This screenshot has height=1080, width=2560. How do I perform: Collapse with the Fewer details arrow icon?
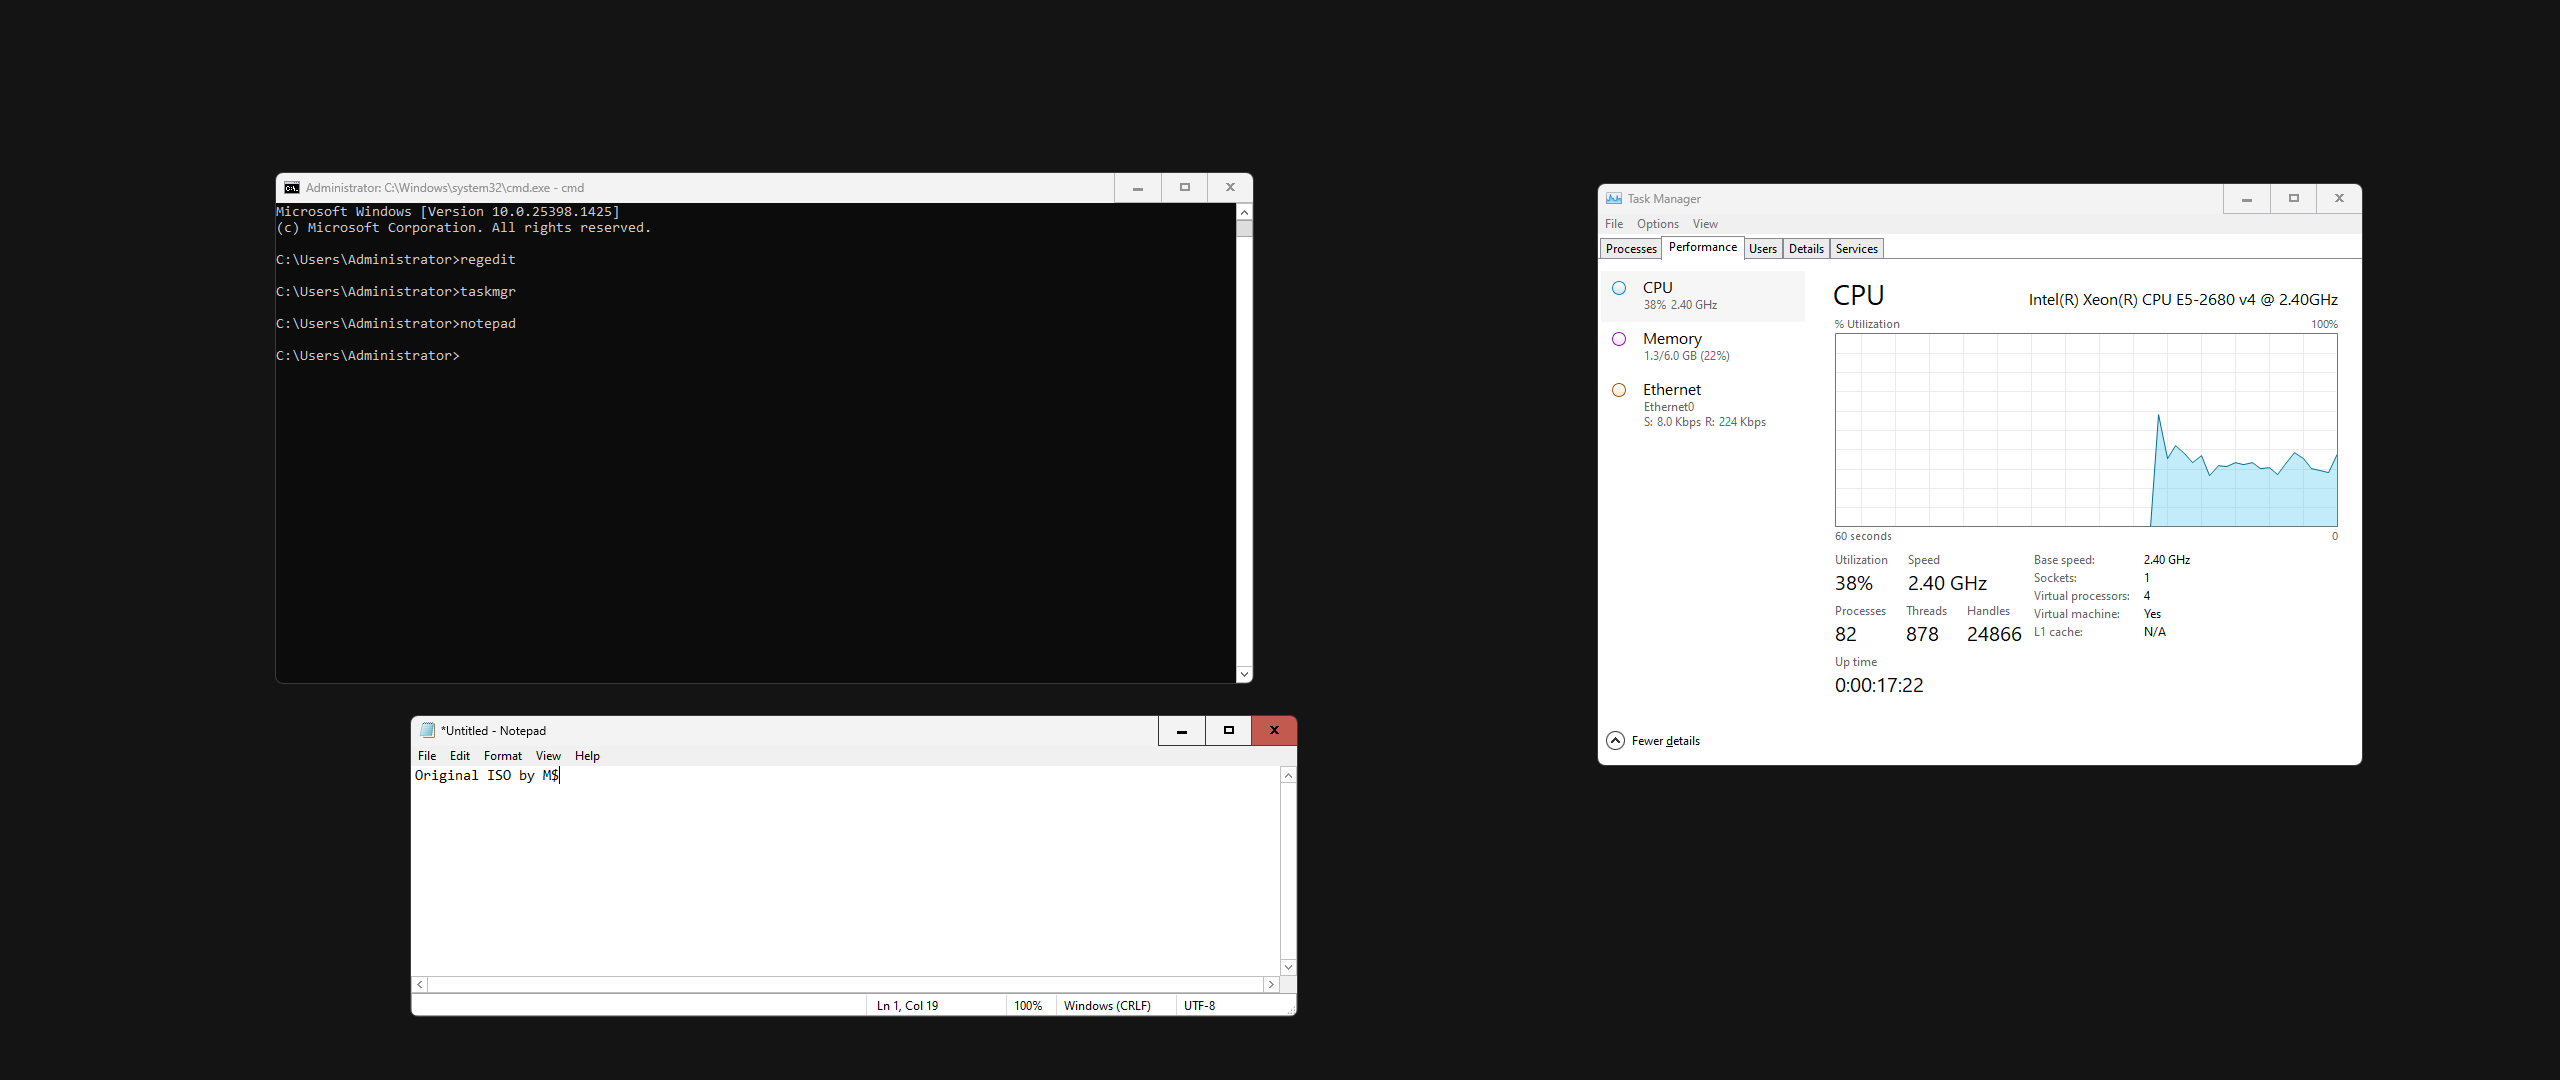(1615, 741)
